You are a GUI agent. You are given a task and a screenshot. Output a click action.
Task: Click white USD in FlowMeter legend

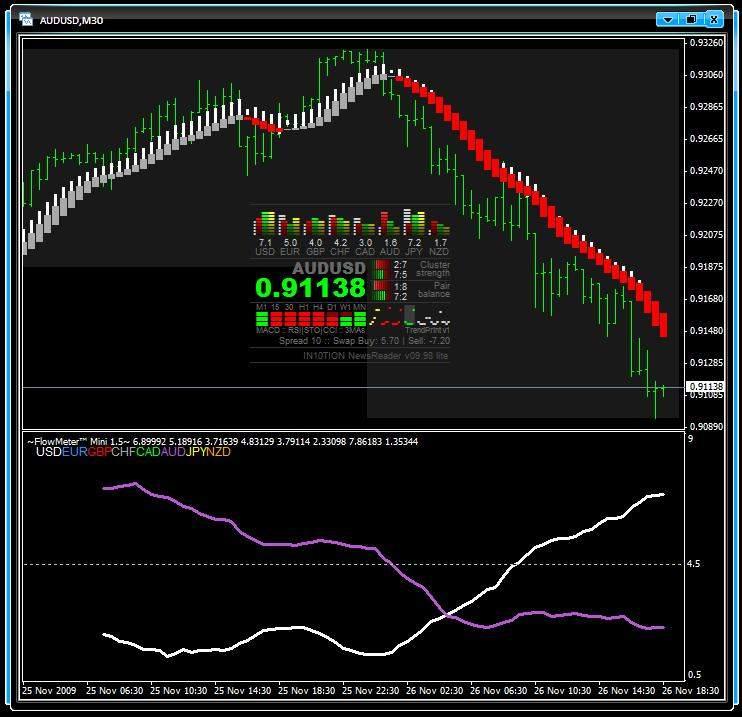(x=49, y=452)
